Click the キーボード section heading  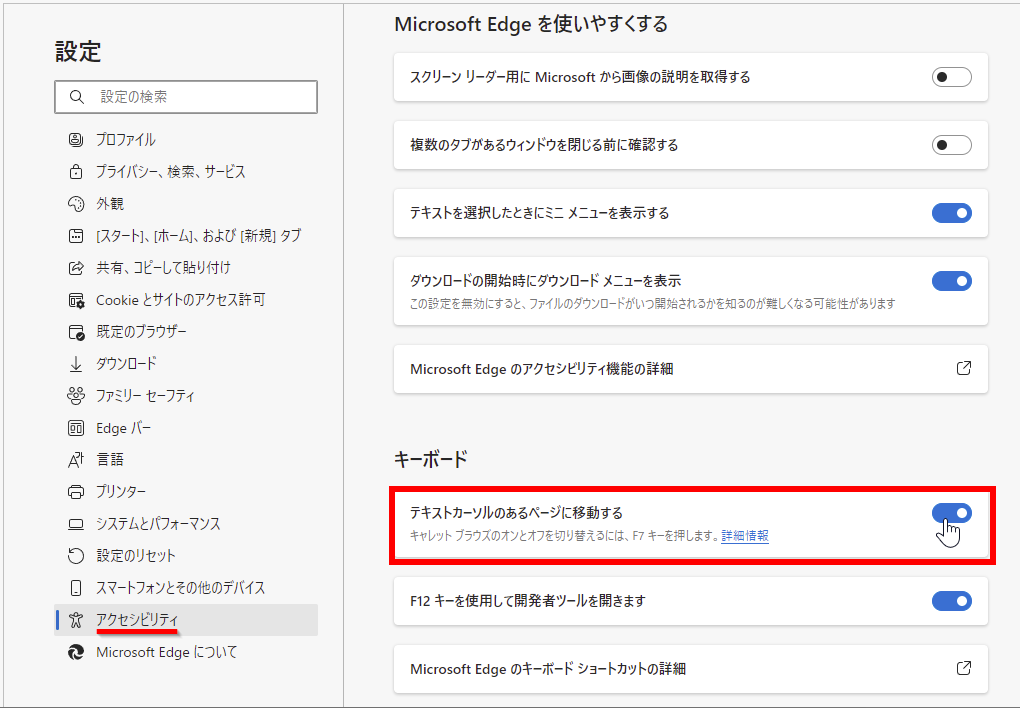431,459
